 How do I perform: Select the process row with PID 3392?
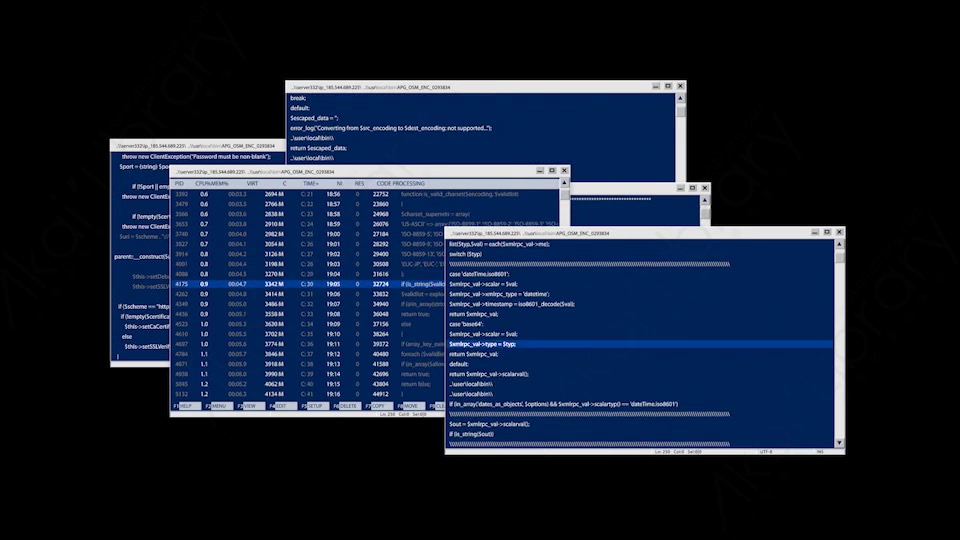(x=365, y=194)
